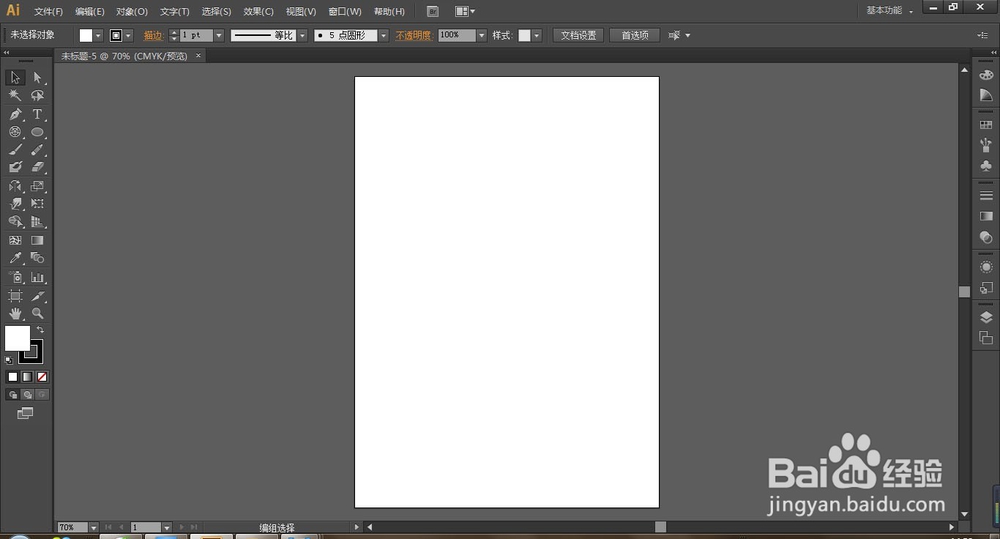Viewport: 1000px width, 539px height.
Task: Set paint mode to Color
Action: pyautogui.click(x=13, y=377)
